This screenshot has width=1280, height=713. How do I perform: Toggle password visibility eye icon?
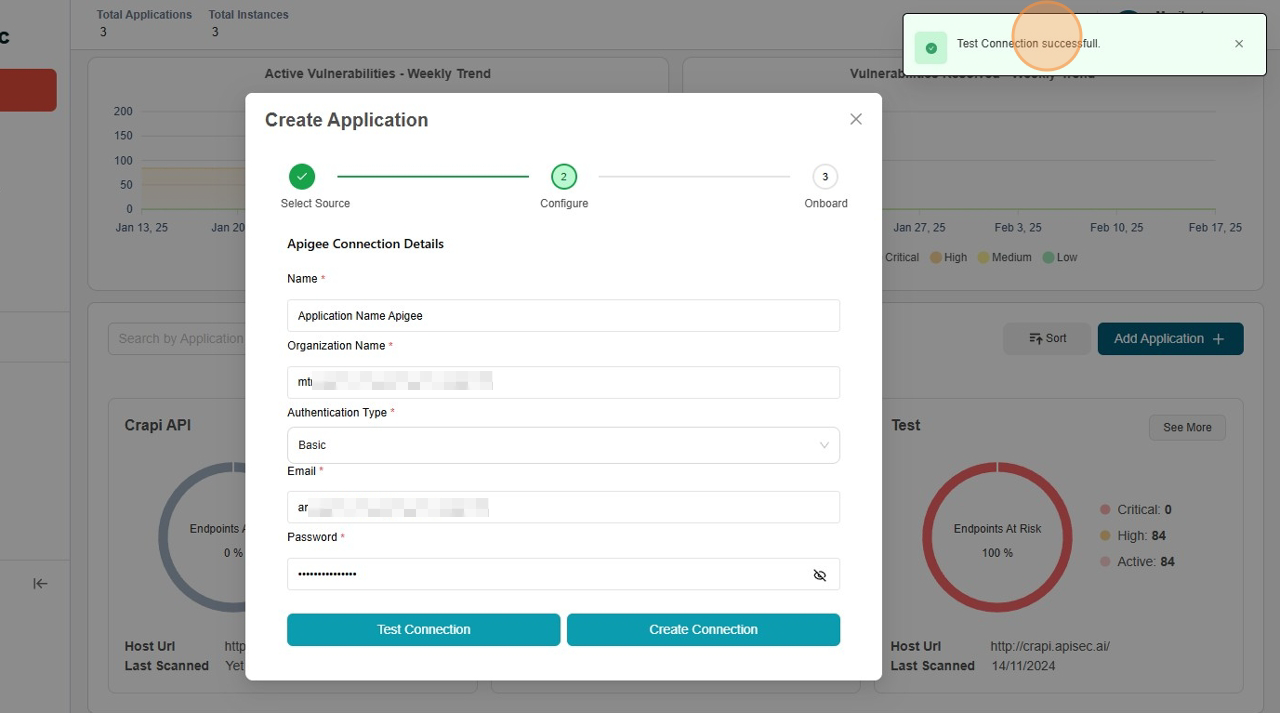coord(819,575)
